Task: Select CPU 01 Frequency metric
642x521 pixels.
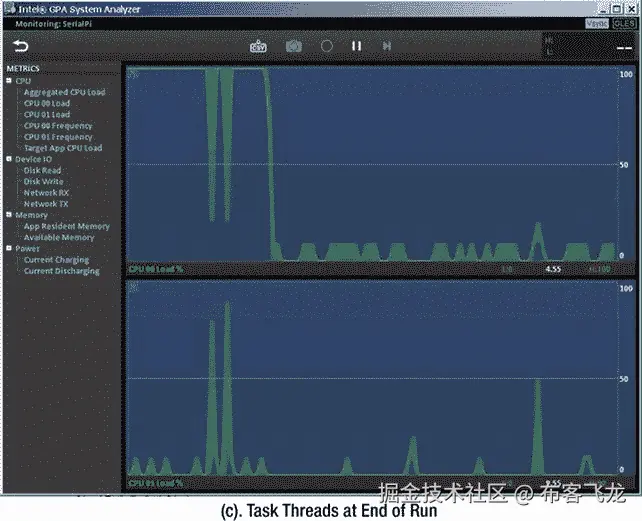Action: pyautogui.click(x=58, y=137)
